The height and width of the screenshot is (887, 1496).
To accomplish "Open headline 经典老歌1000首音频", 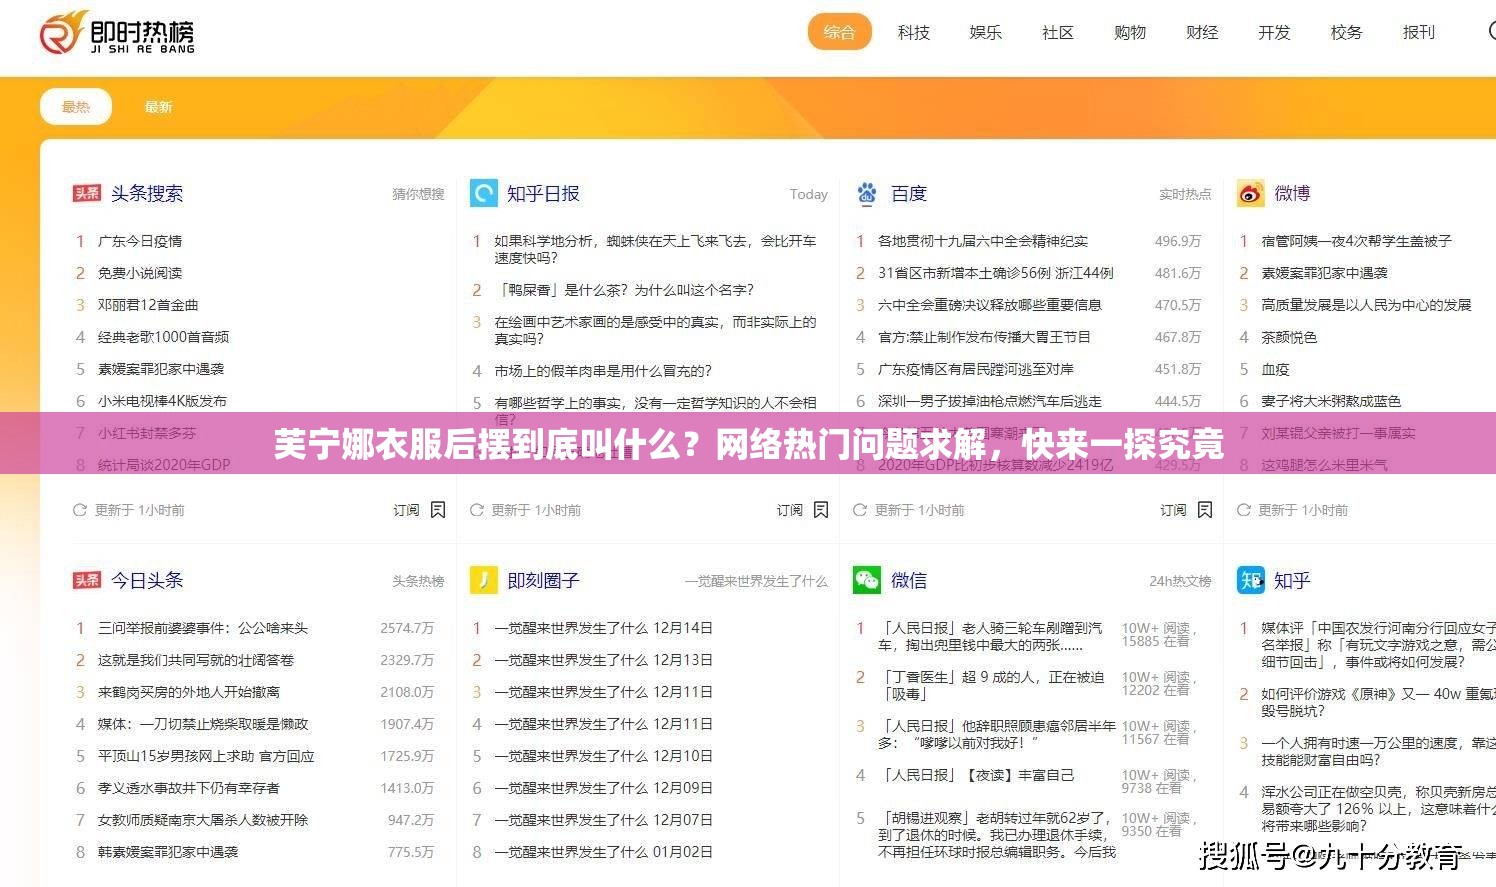I will pyautogui.click(x=163, y=337).
